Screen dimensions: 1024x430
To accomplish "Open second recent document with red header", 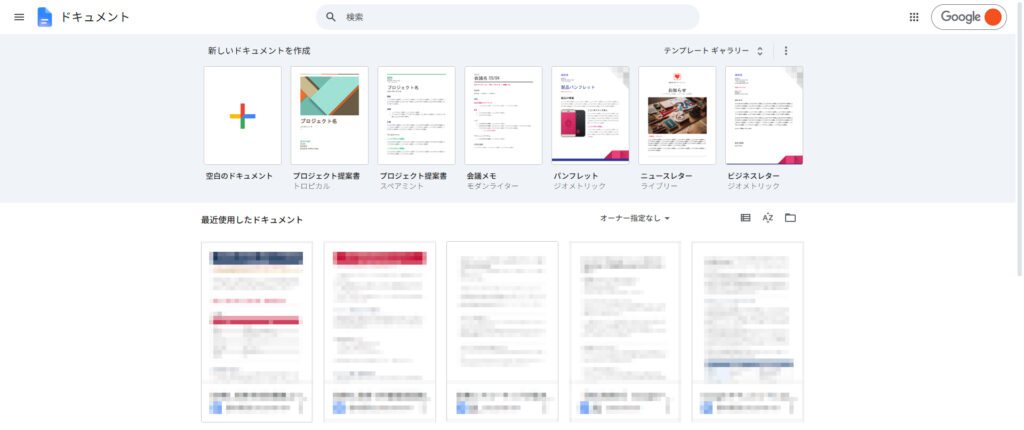I will tap(379, 332).
